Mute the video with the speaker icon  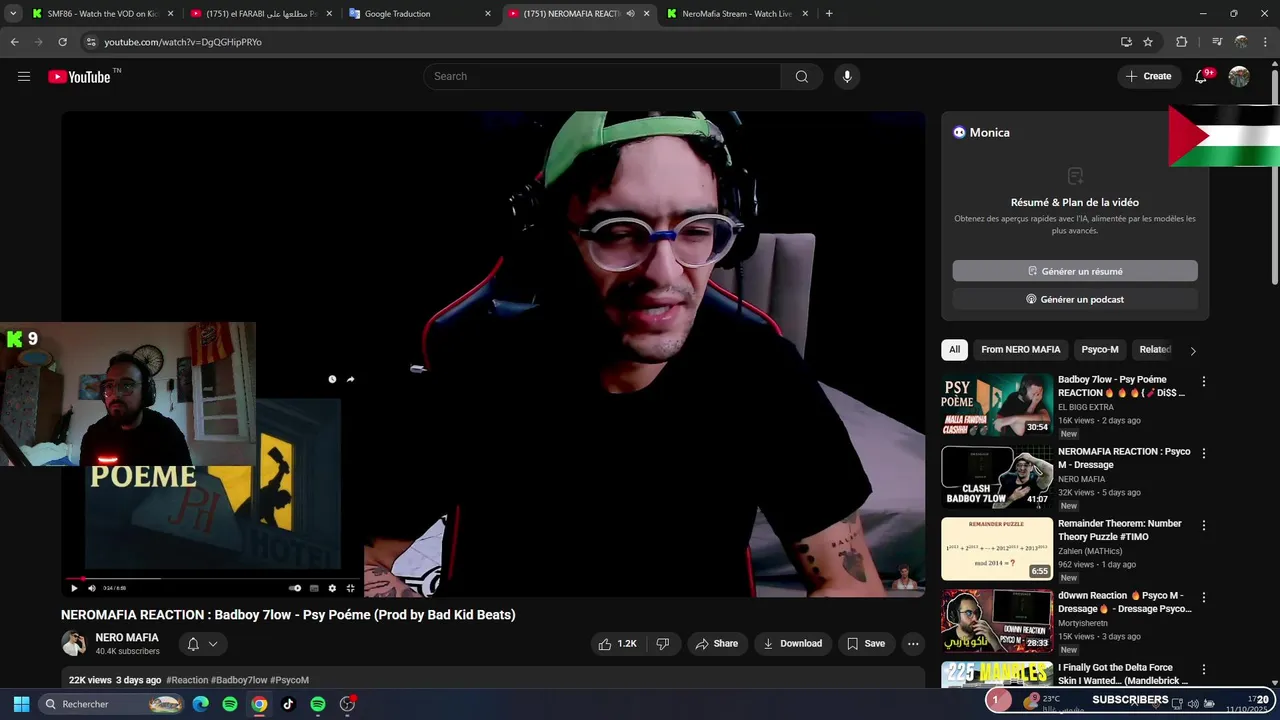92,588
